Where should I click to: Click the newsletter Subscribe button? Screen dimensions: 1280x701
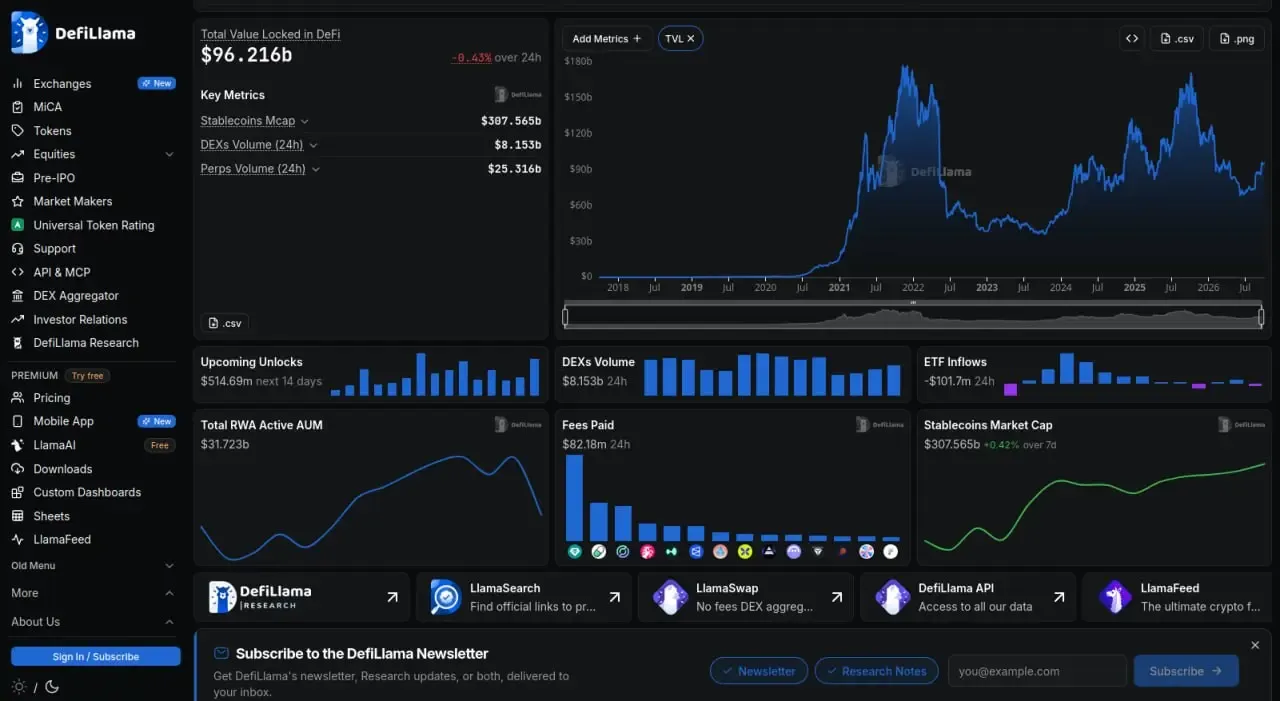point(1186,671)
